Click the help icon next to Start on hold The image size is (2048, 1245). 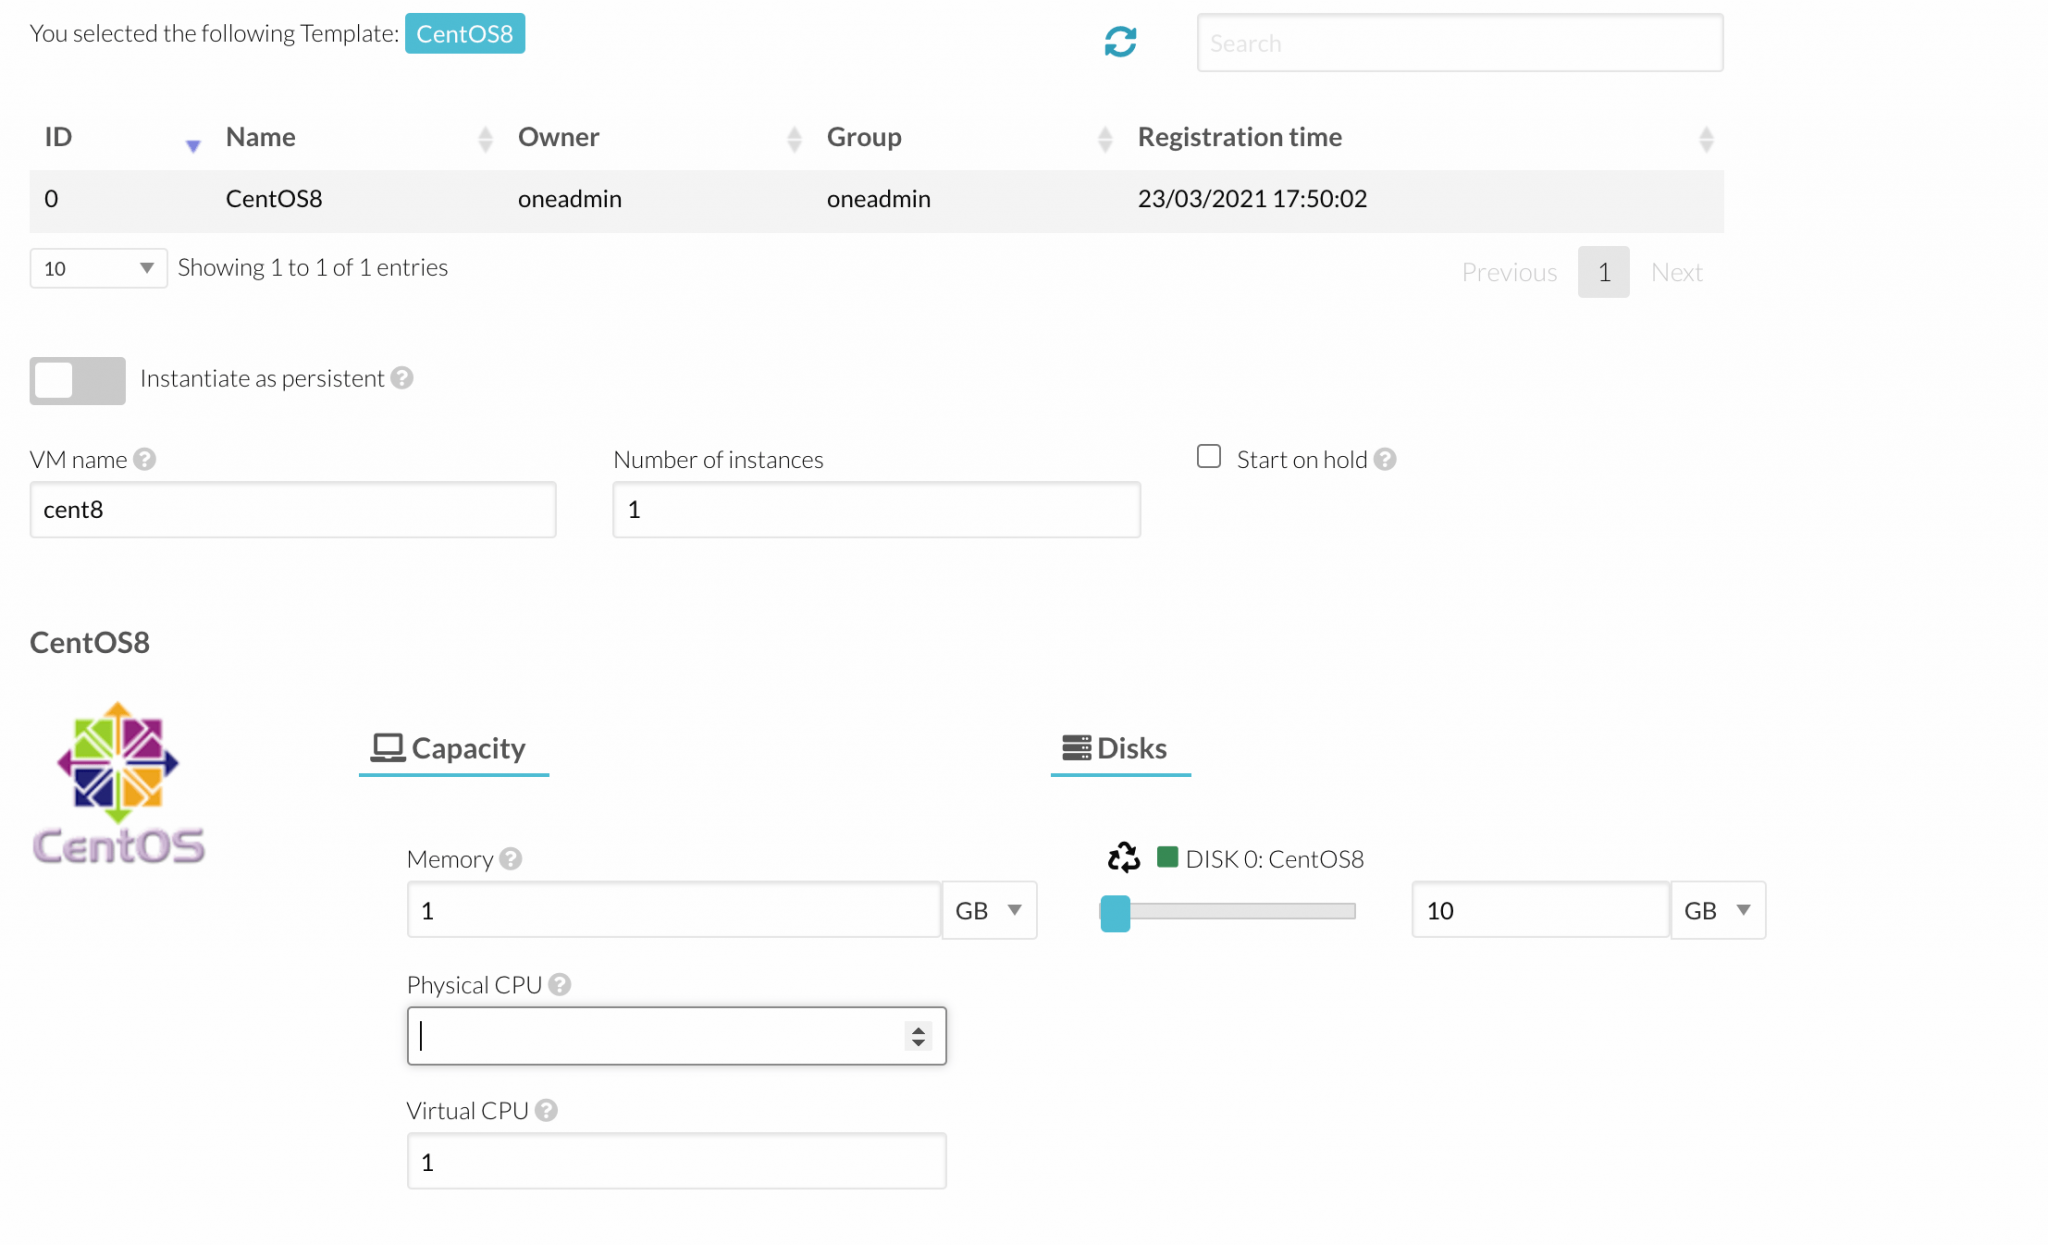1385,458
